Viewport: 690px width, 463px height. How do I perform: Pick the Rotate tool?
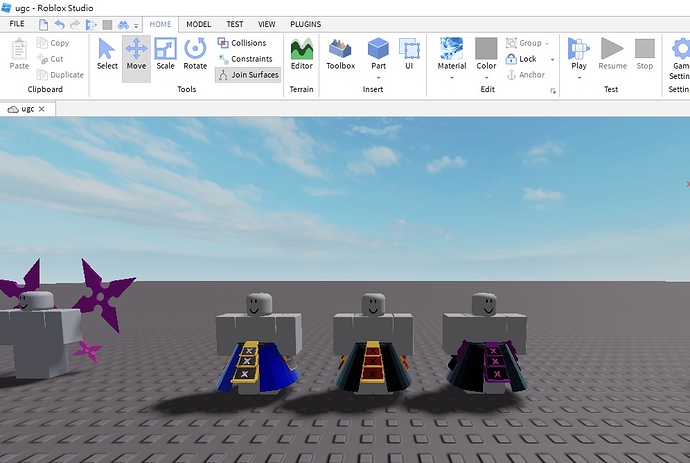click(195, 54)
